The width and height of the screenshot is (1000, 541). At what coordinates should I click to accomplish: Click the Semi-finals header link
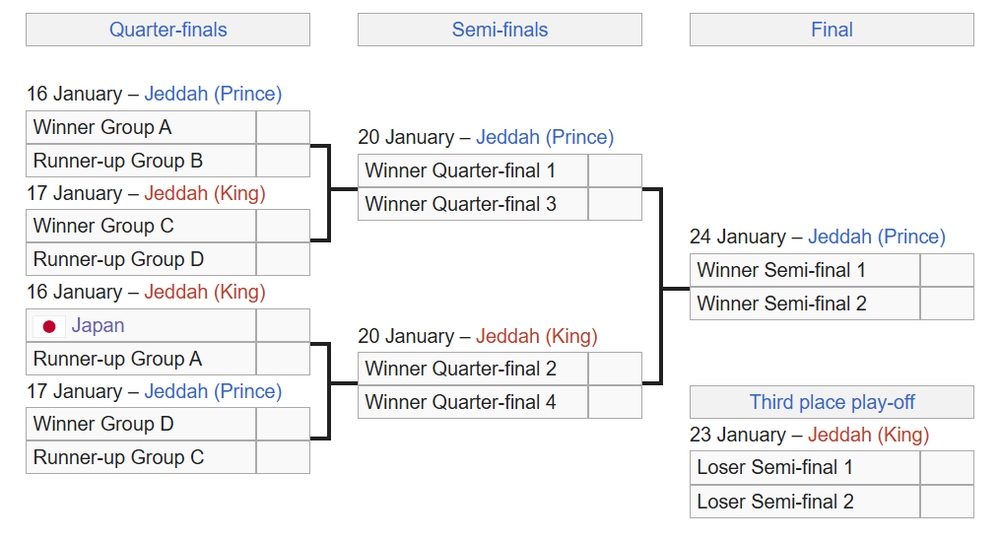(500, 30)
